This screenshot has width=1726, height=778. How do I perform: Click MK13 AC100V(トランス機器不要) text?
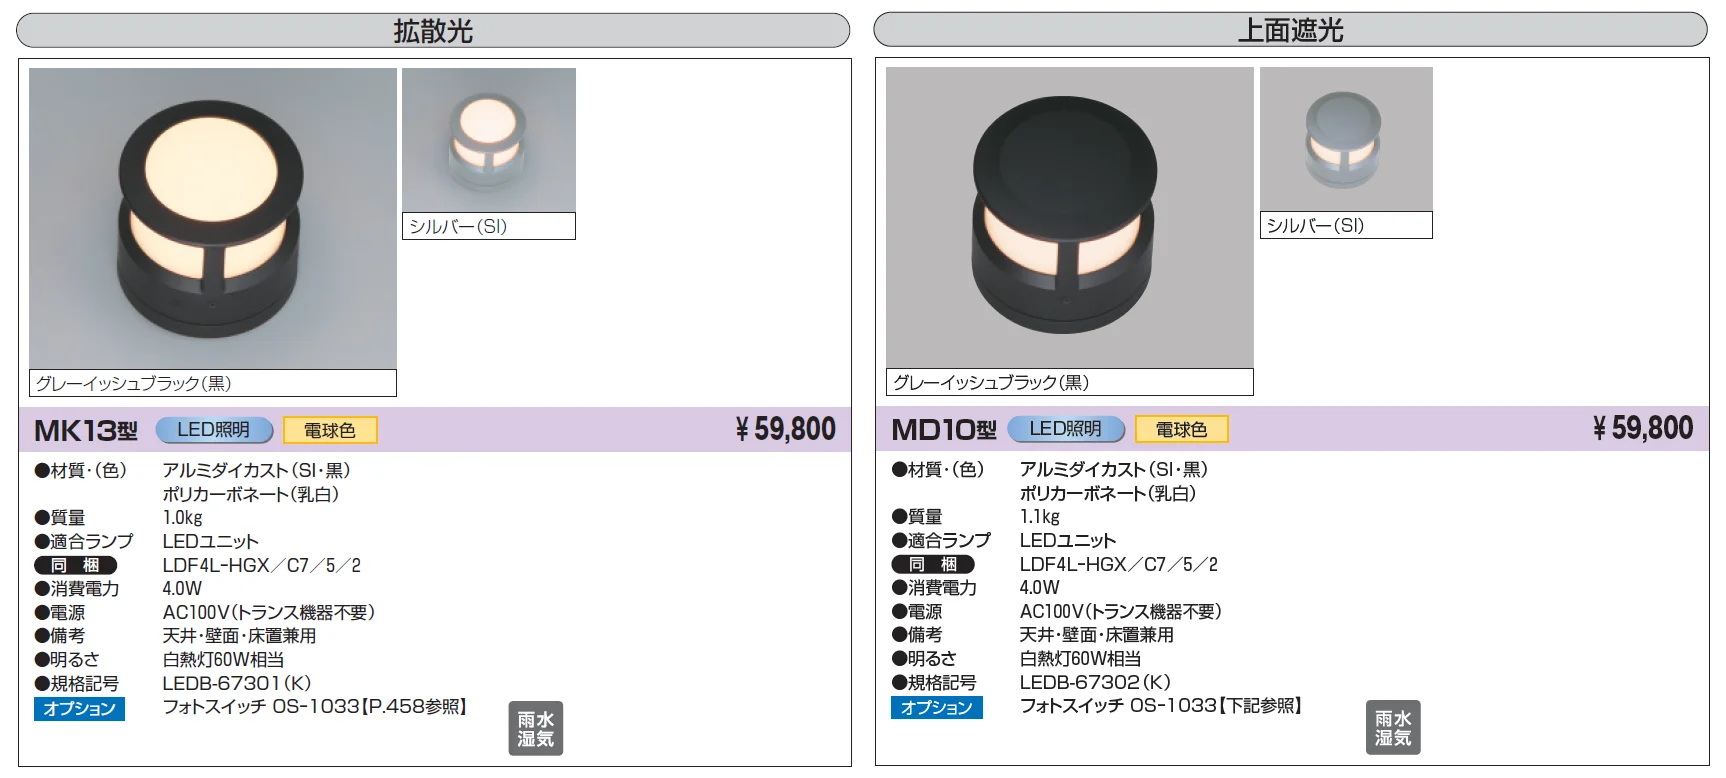coord(269,612)
